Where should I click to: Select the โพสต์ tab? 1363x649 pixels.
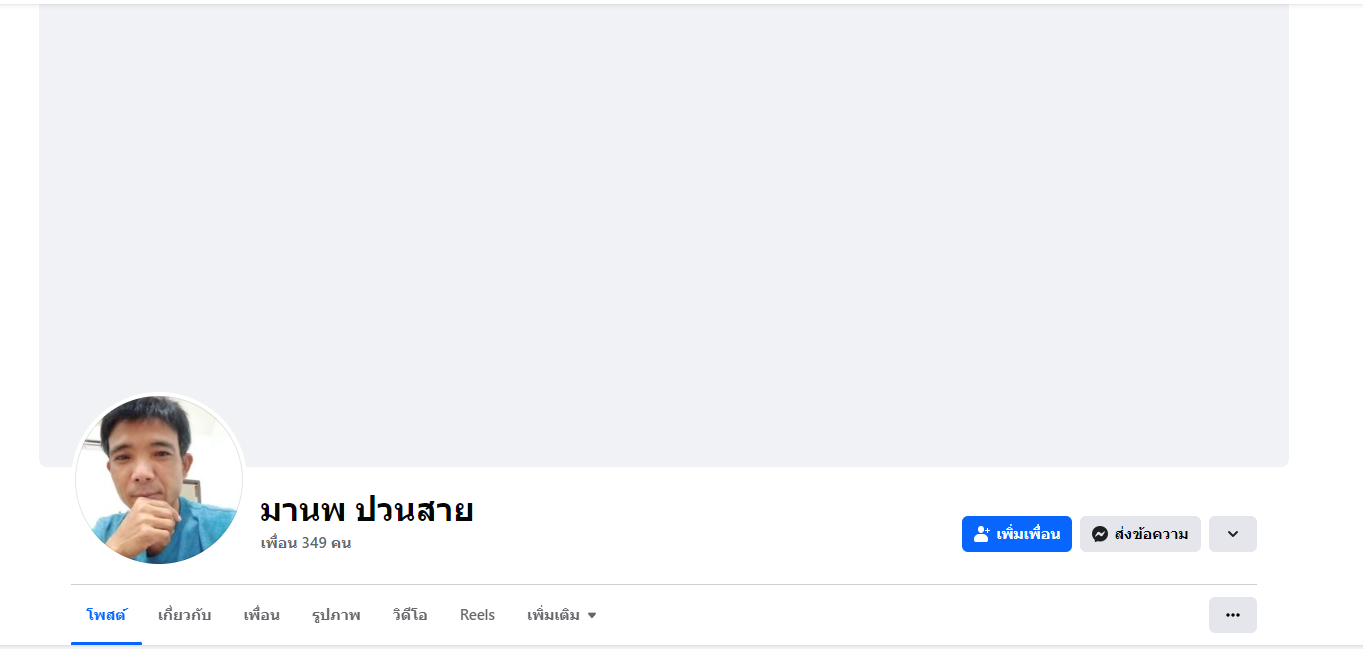coord(106,615)
